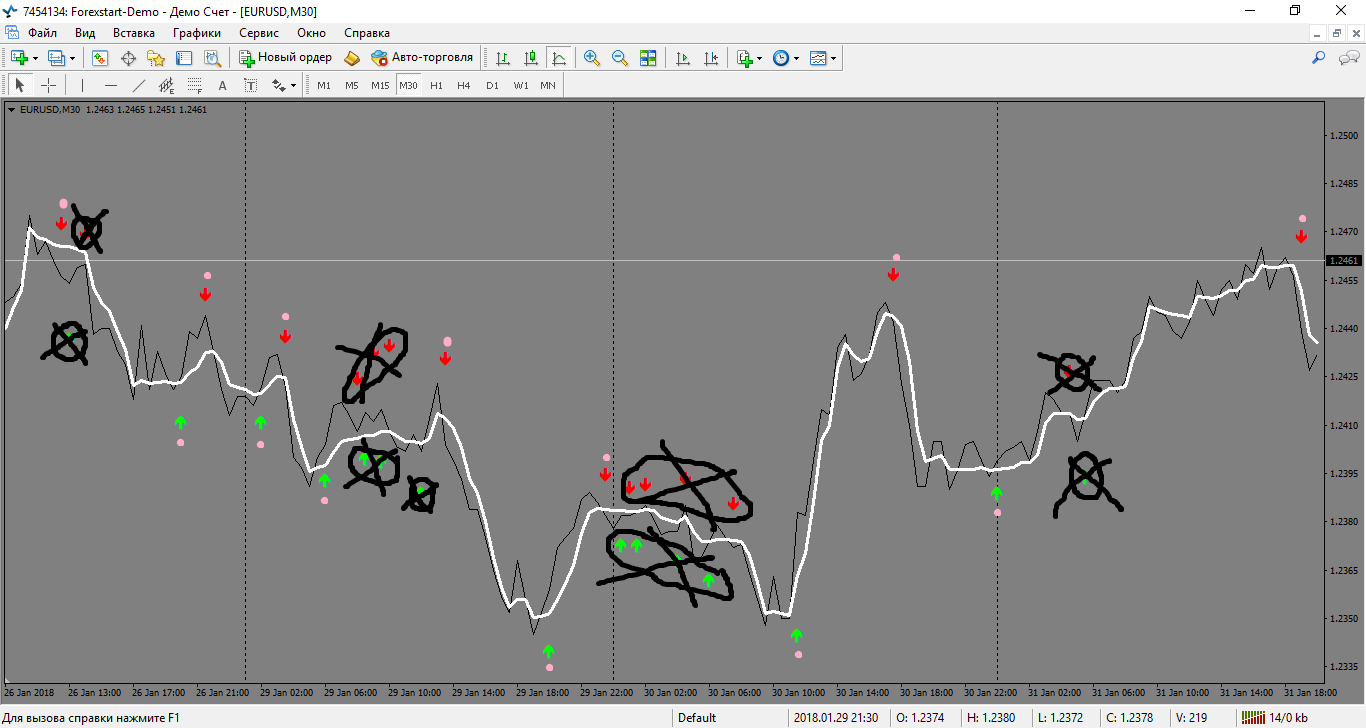The image size is (1366, 728).
Task: Switch to line chart view
Action: point(559,58)
